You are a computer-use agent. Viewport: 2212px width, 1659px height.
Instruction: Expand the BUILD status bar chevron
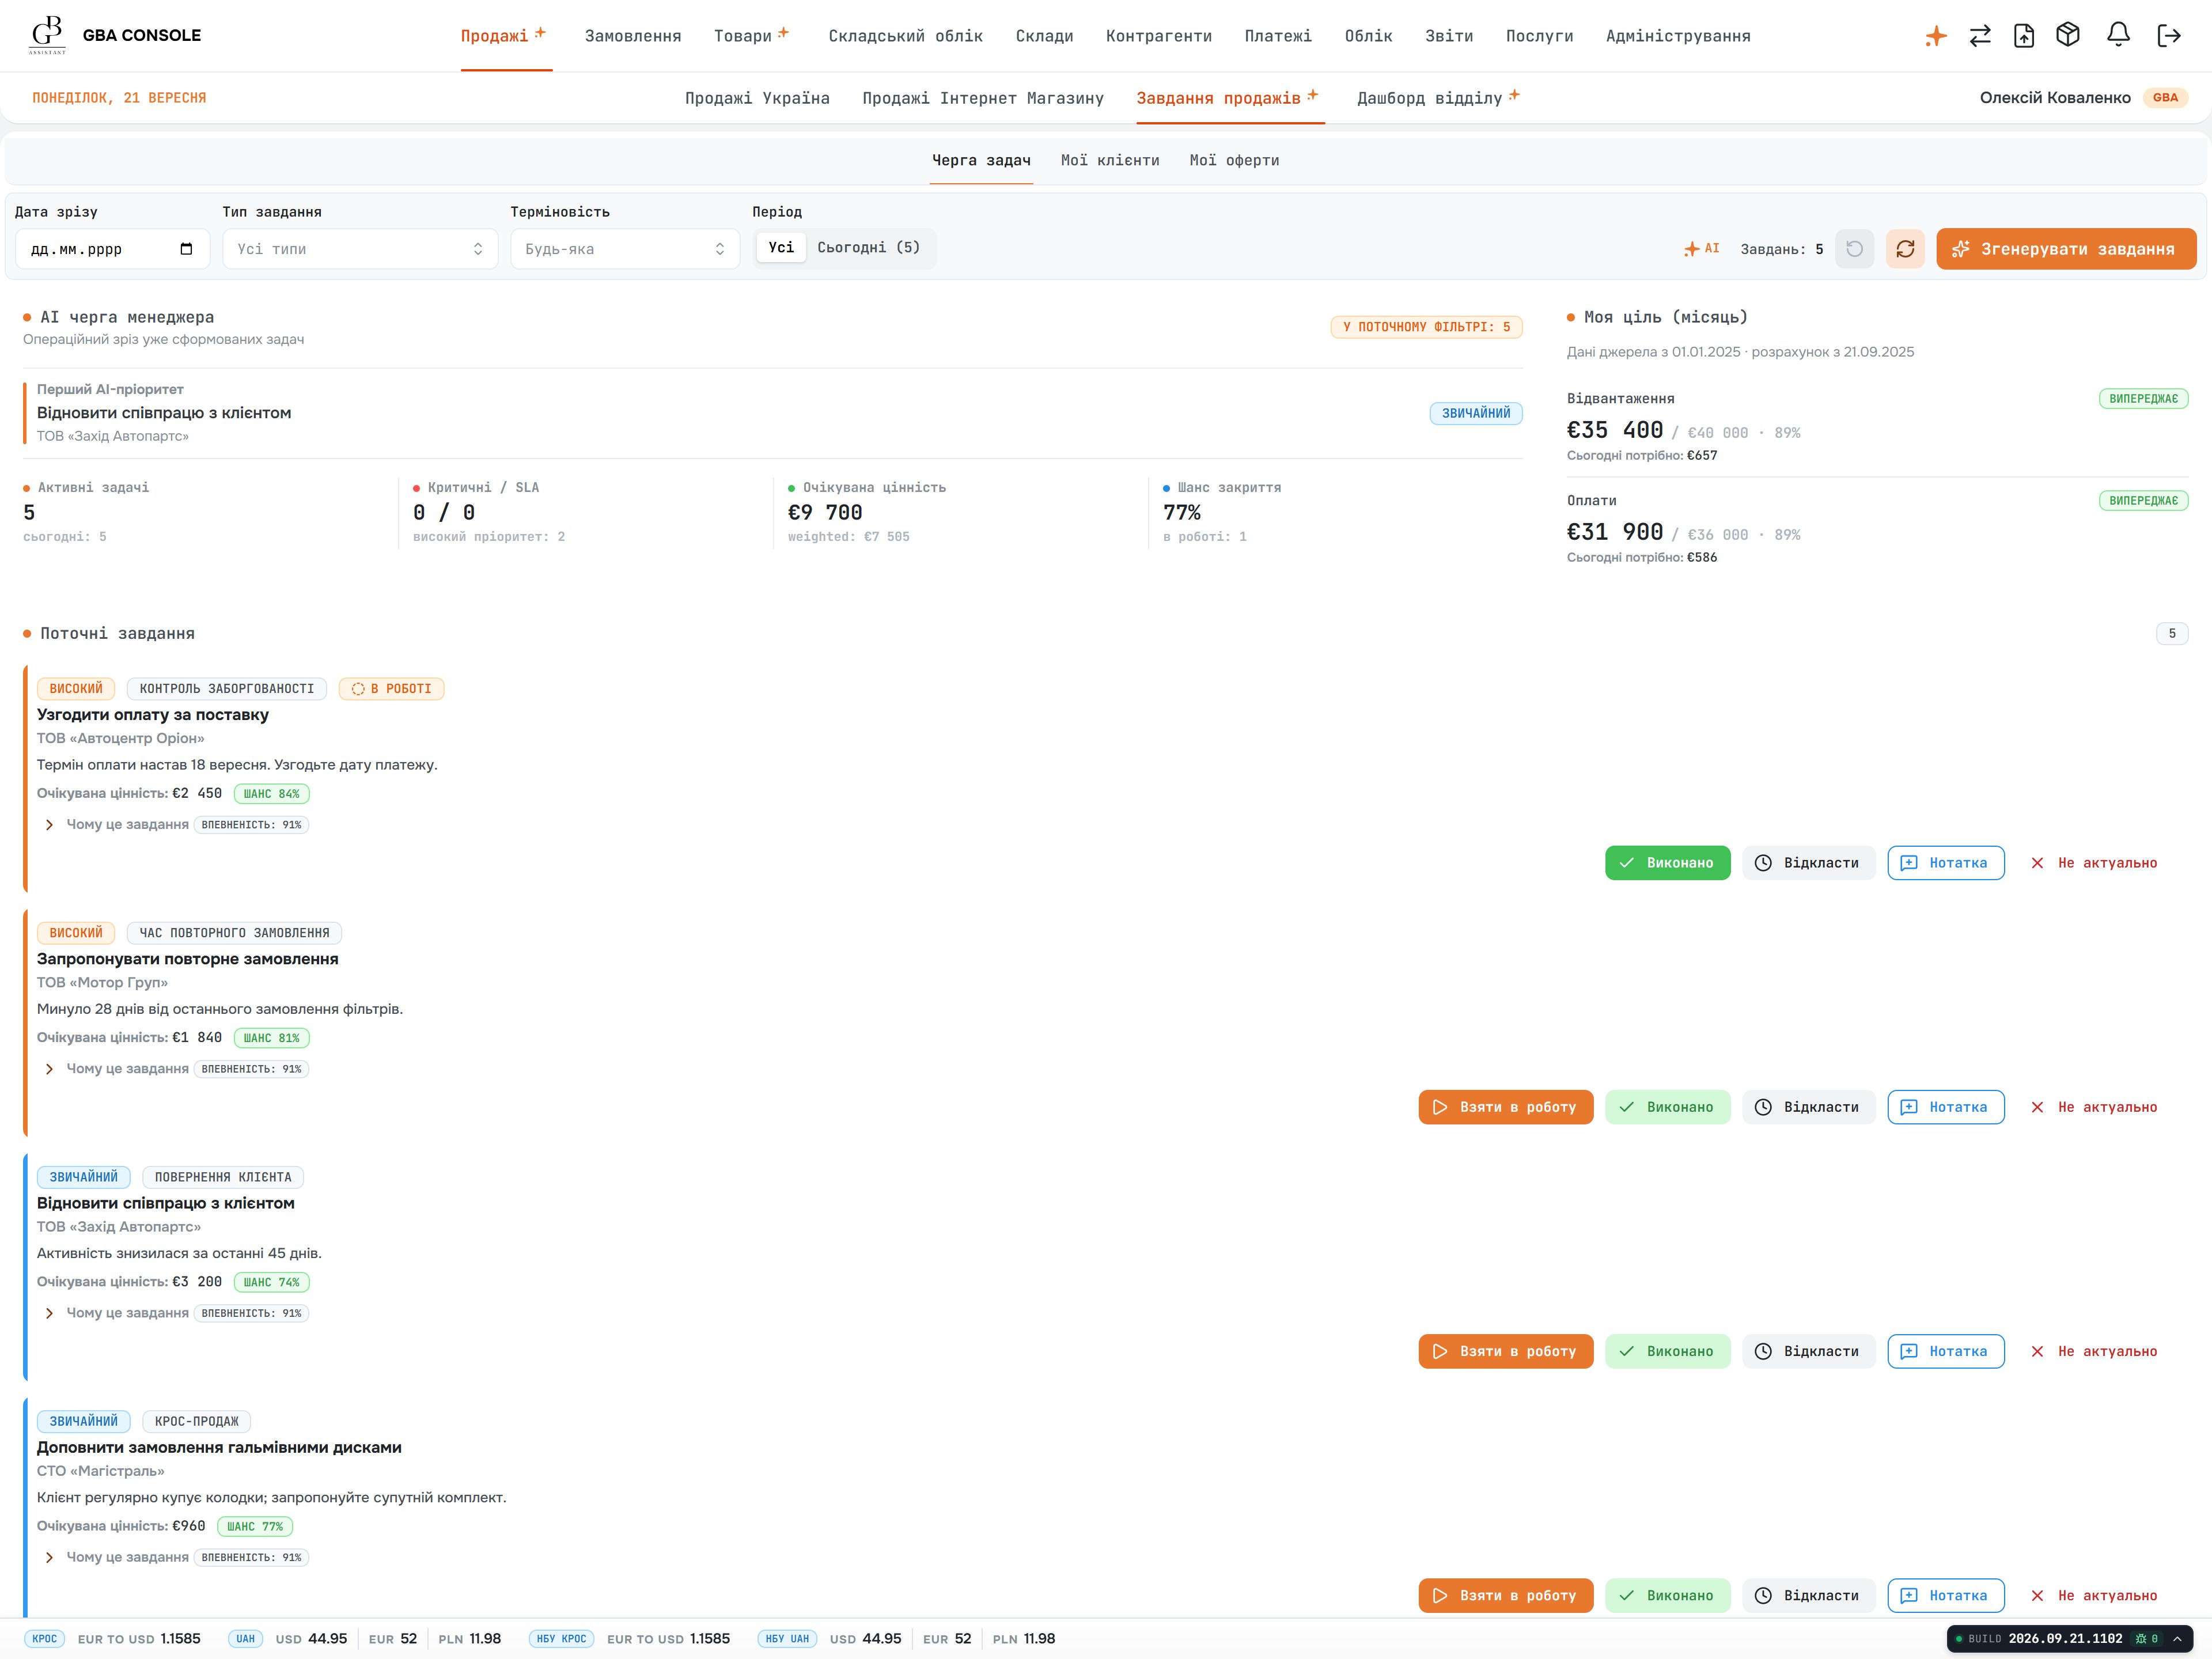click(x=2176, y=1639)
